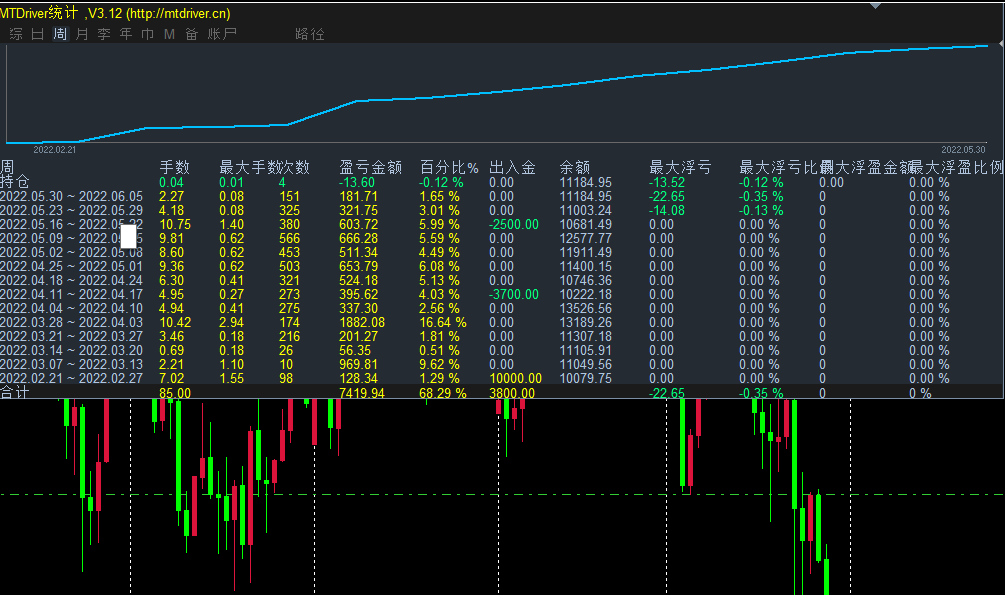
Task: Open the 备 notes tab
Action: coord(192,34)
